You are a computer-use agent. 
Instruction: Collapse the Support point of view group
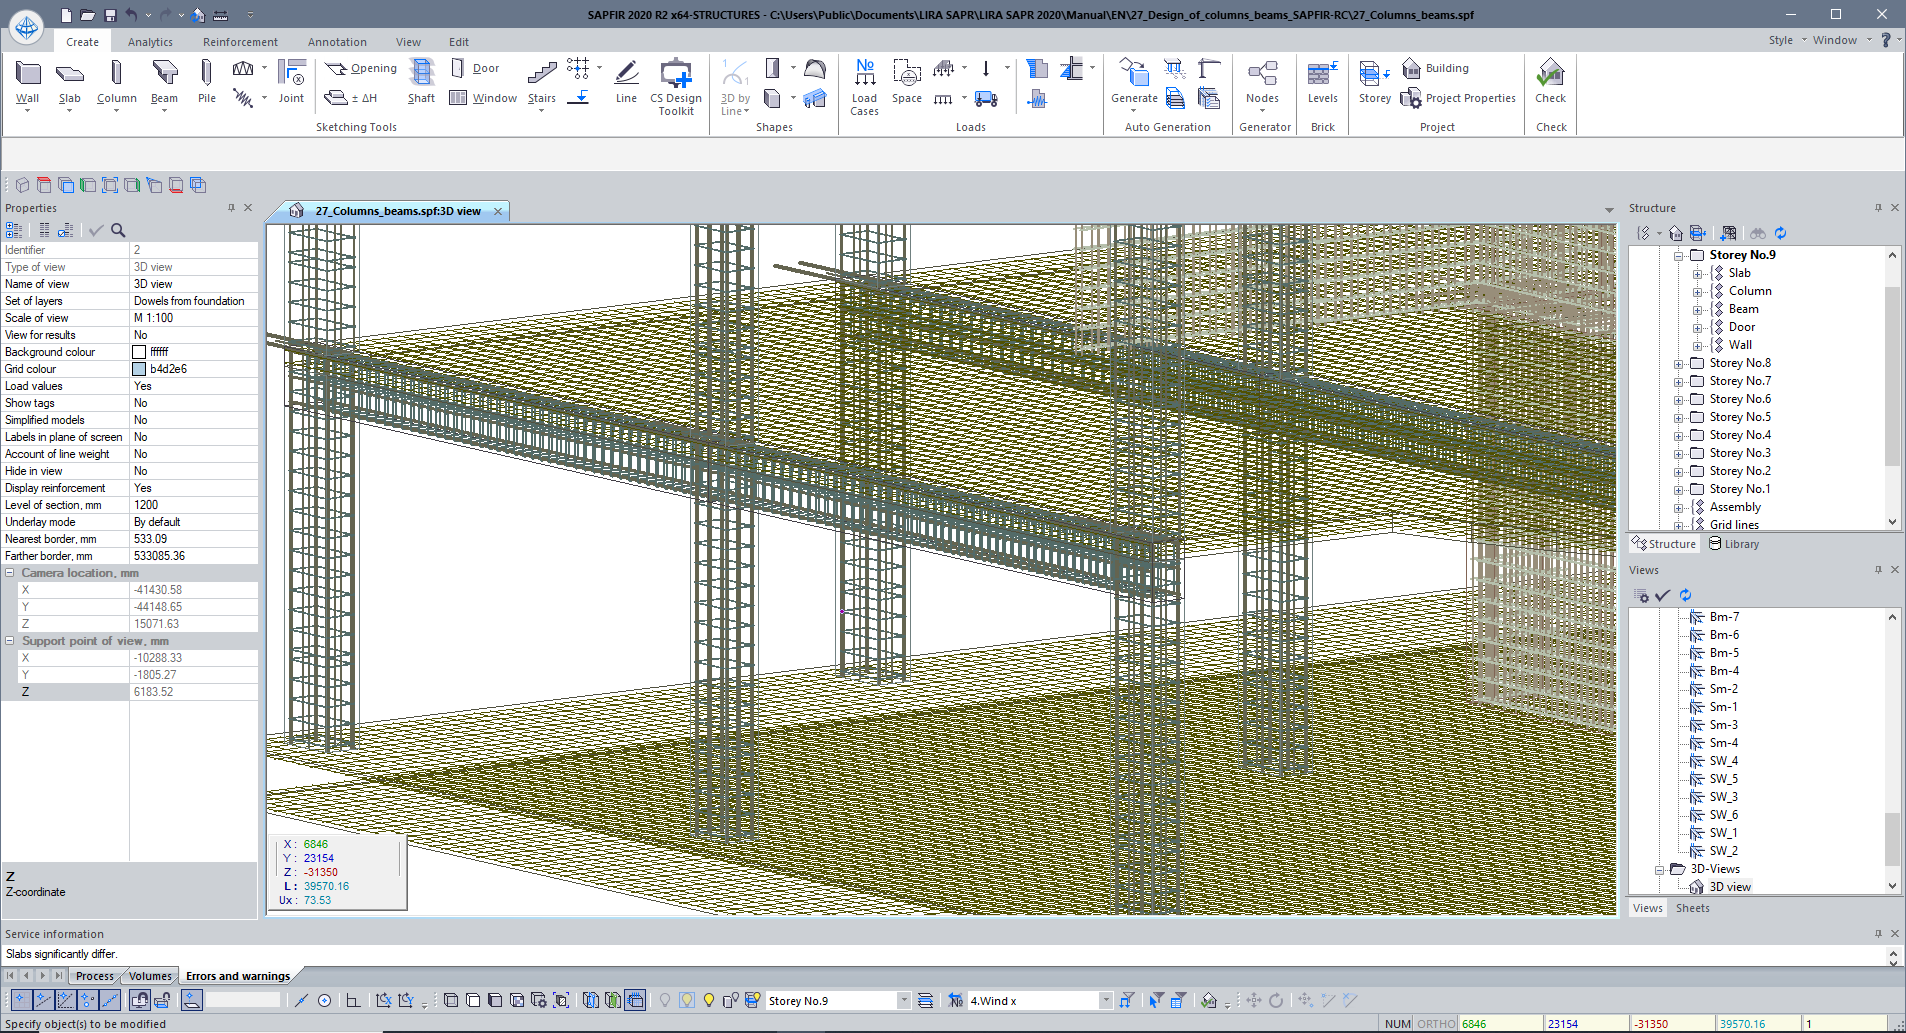click(x=10, y=641)
